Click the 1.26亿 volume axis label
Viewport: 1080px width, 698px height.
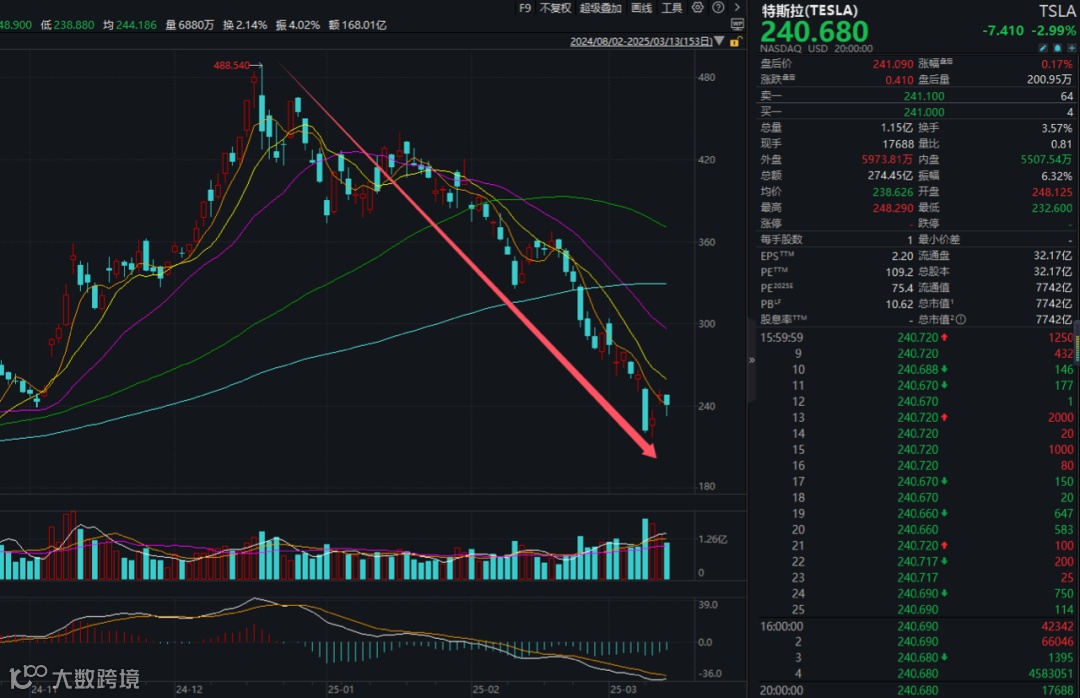pyautogui.click(x=712, y=539)
